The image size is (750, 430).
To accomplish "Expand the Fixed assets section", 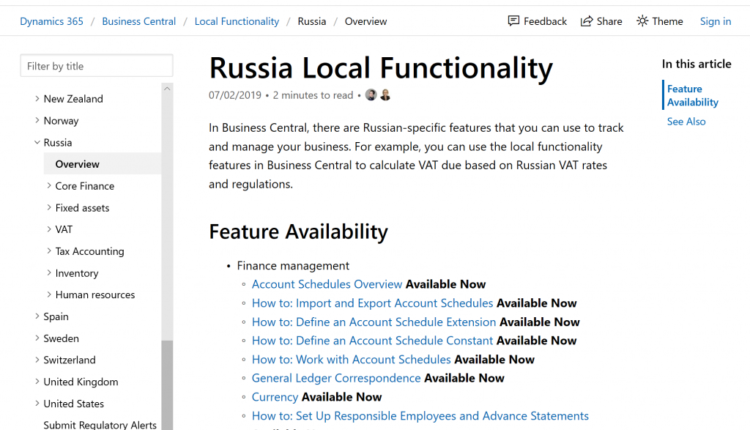I will coord(49,208).
